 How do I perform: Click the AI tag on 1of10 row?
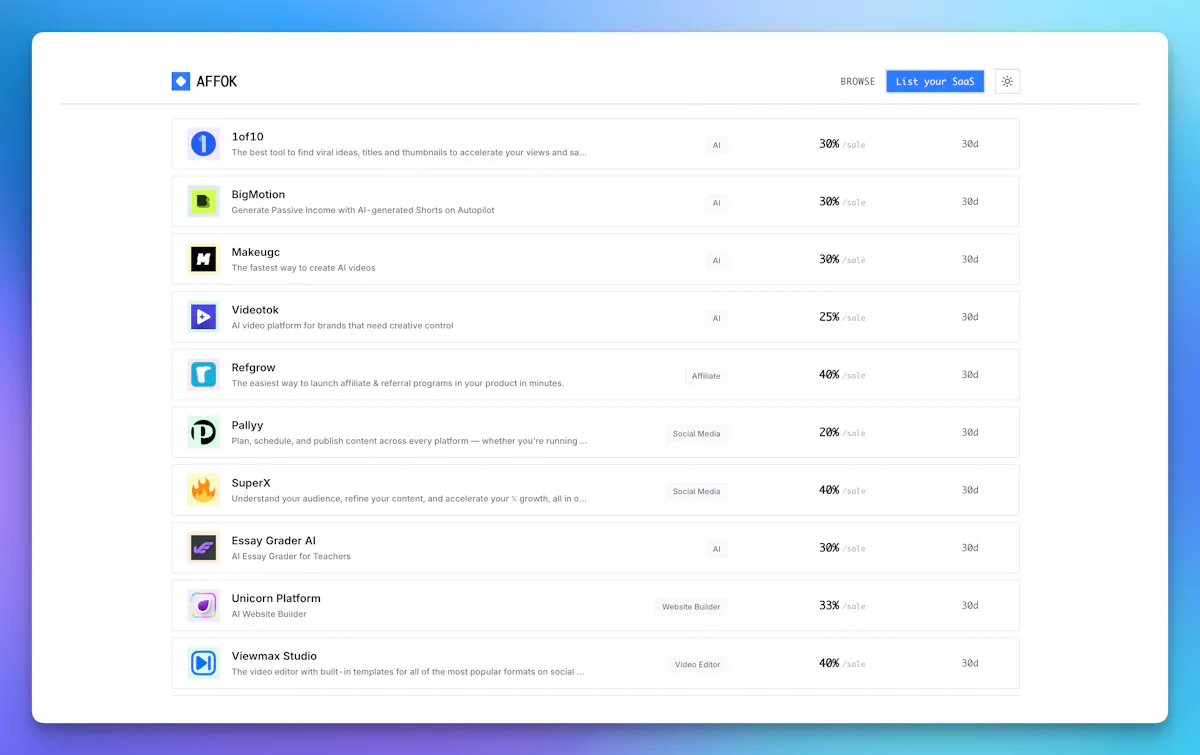716,145
